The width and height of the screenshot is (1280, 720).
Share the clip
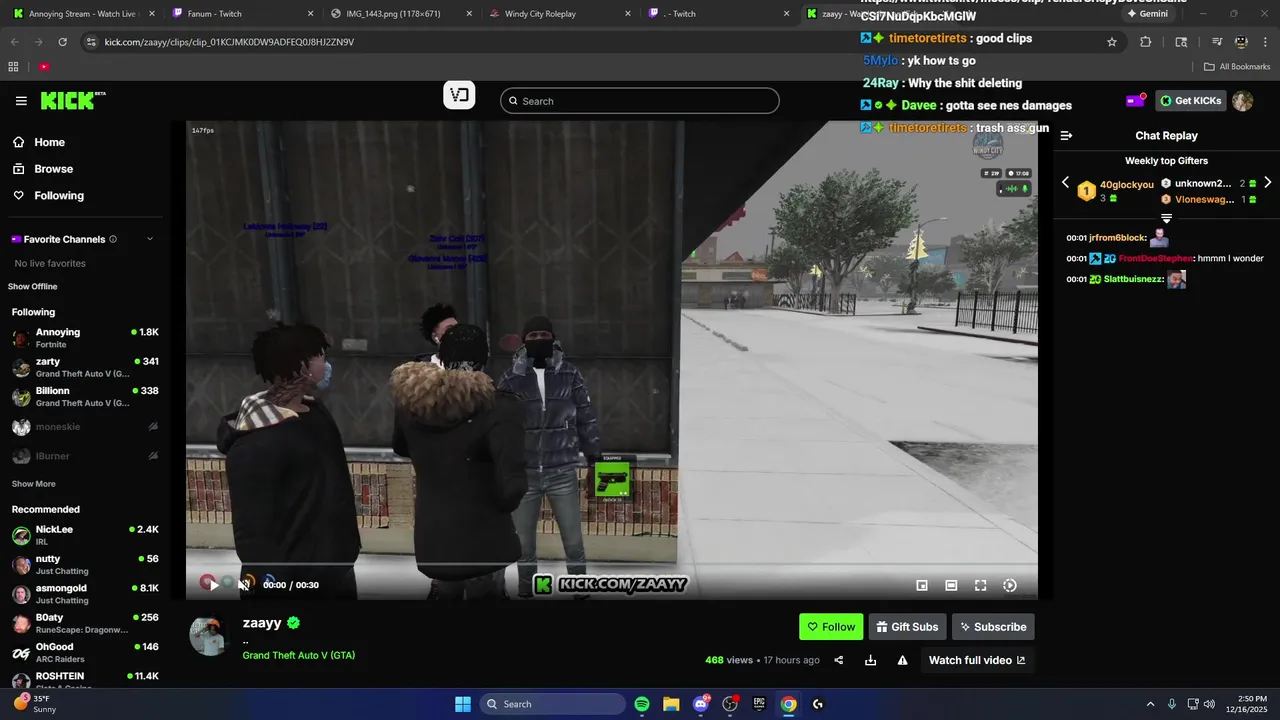coord(839,660)
